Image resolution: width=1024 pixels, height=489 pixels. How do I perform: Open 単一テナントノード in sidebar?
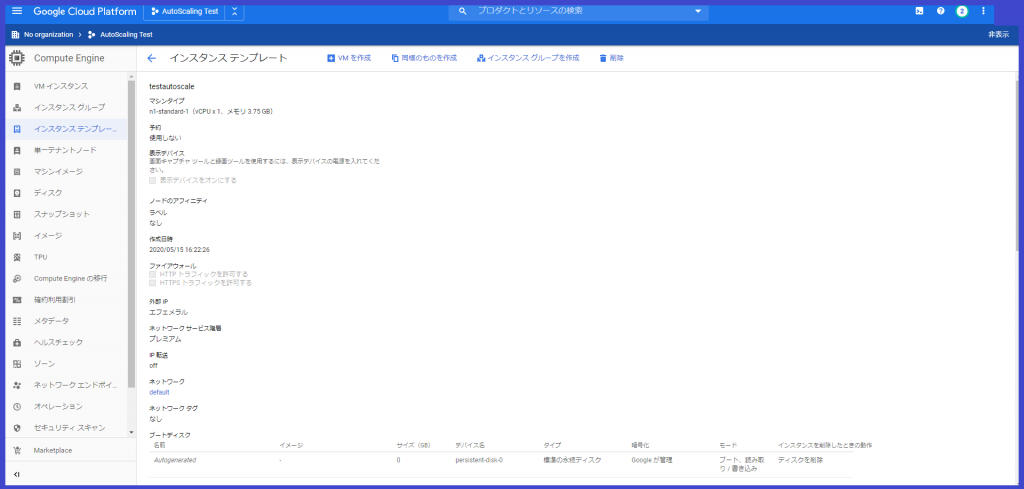(x=66, y=150)
